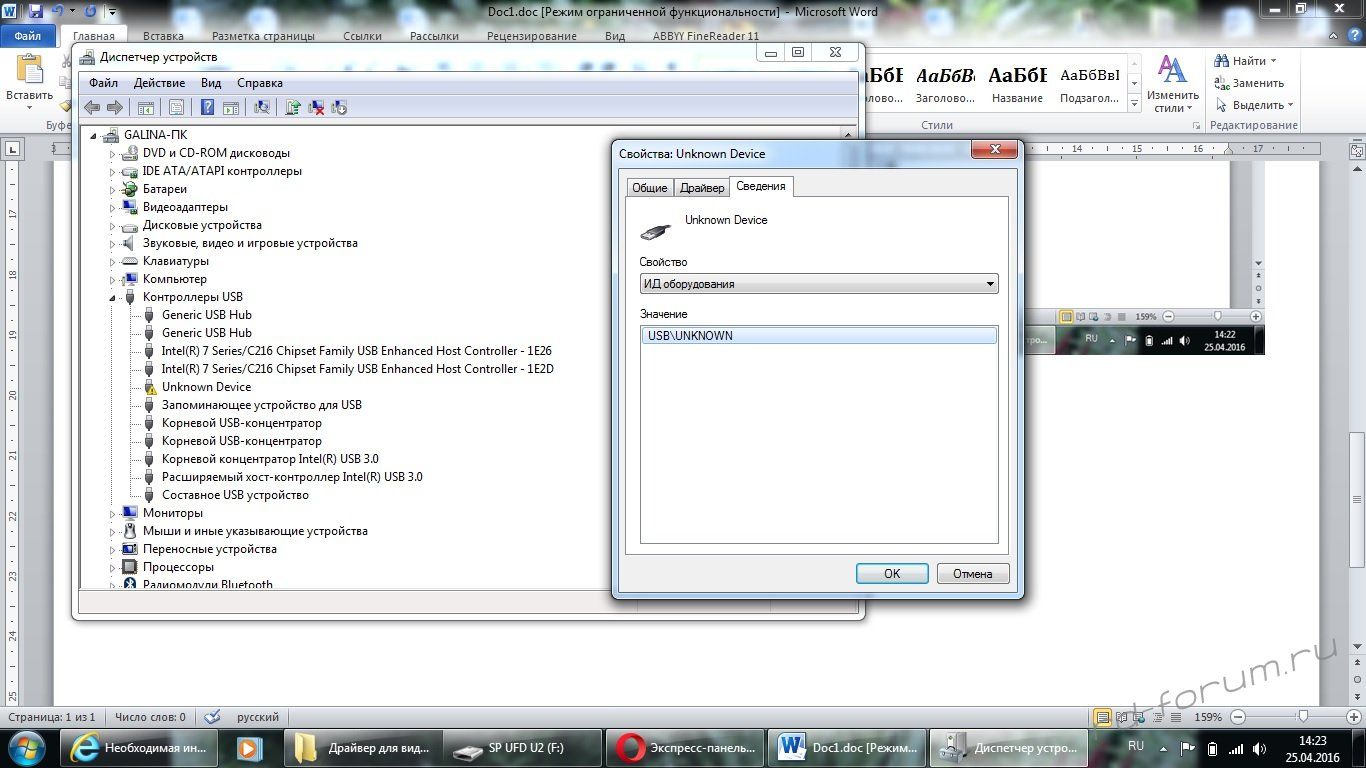Open the Драйвер для вид... folder taskbar item
Screen dimensions: 1366x768
(x=361, y=748)
